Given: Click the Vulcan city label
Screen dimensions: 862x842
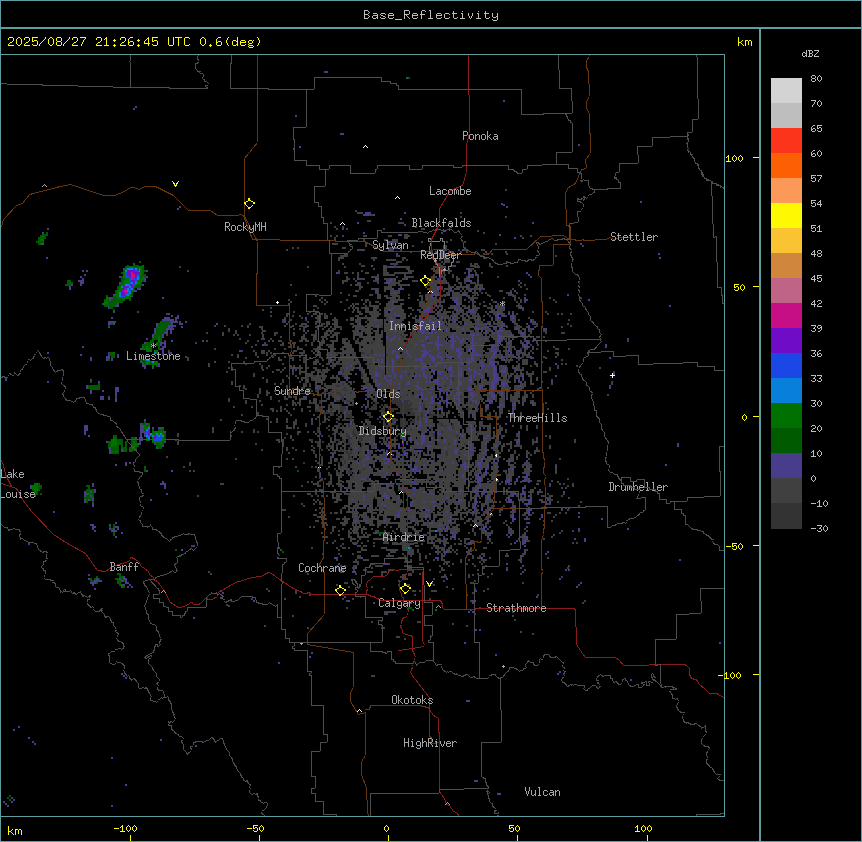Looking at the screenshot, I should coord(542,792).
